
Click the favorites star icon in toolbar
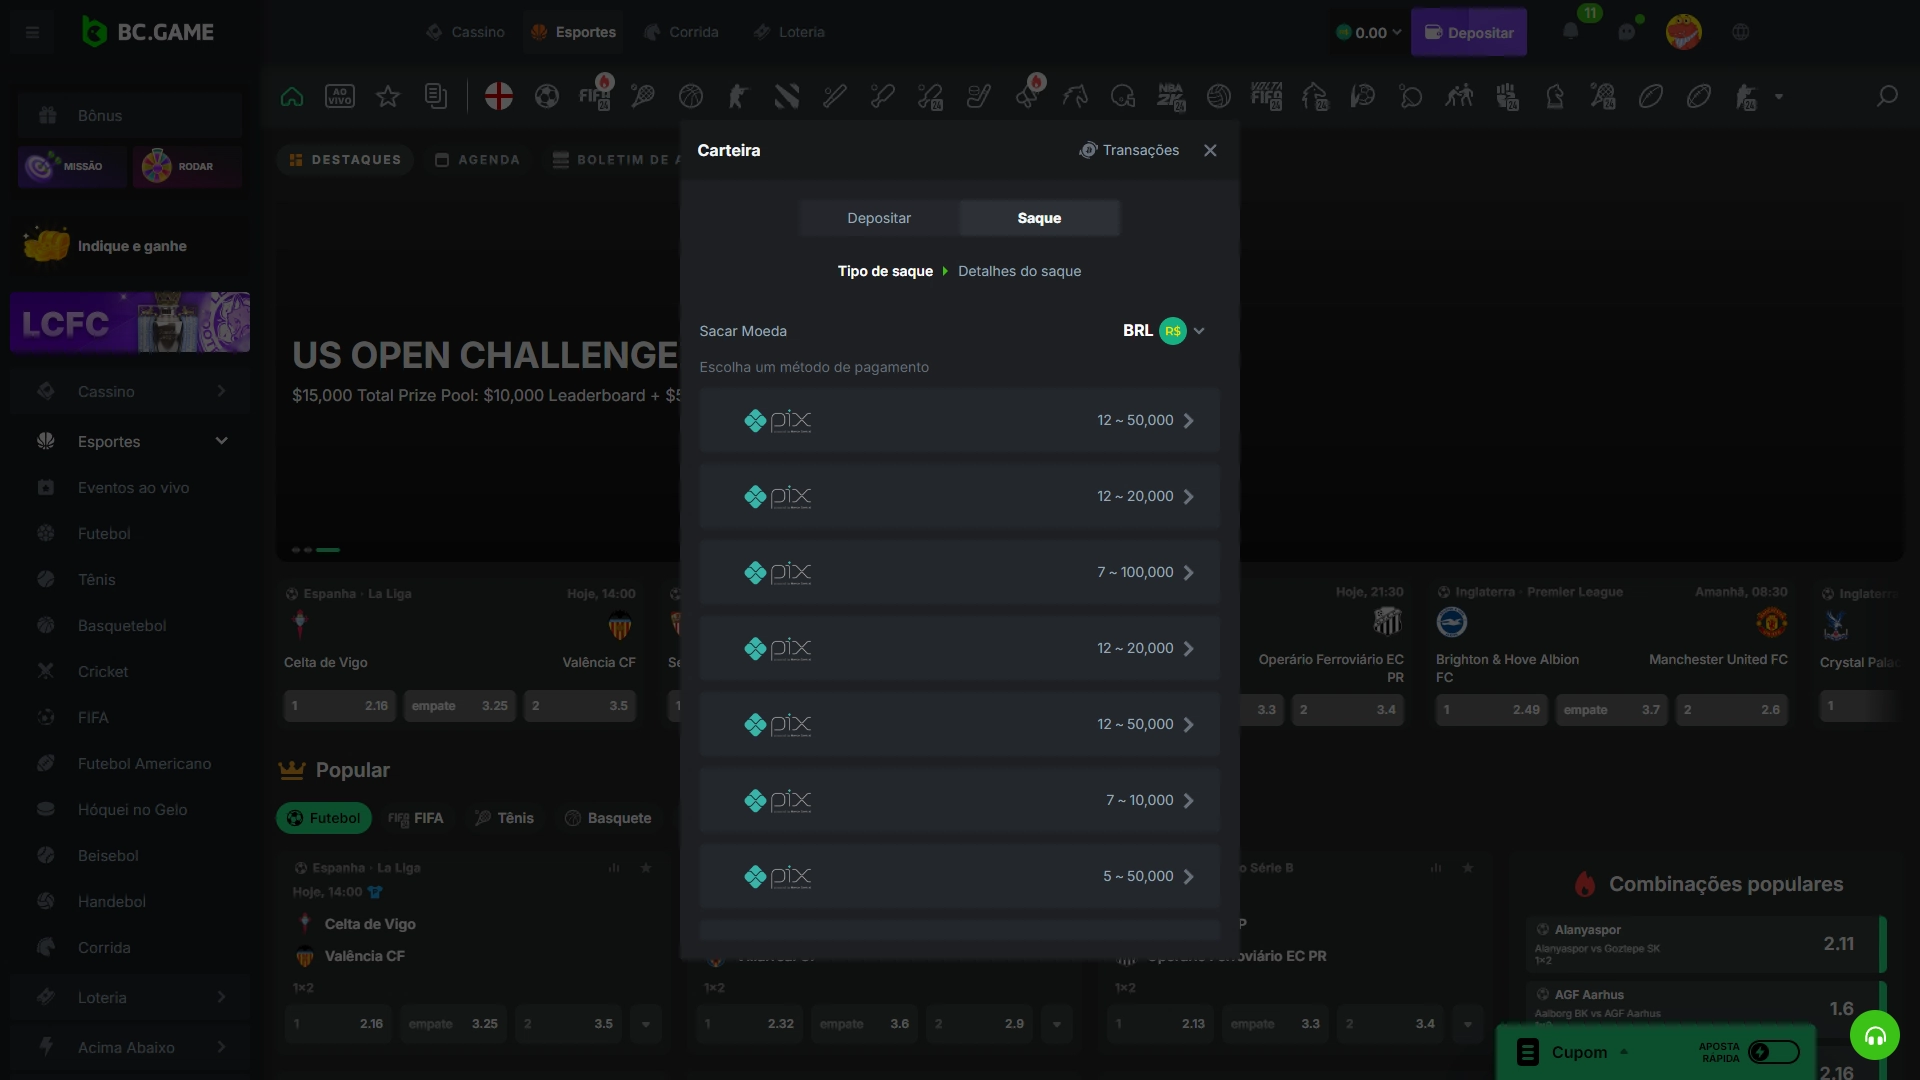point(386,98)
